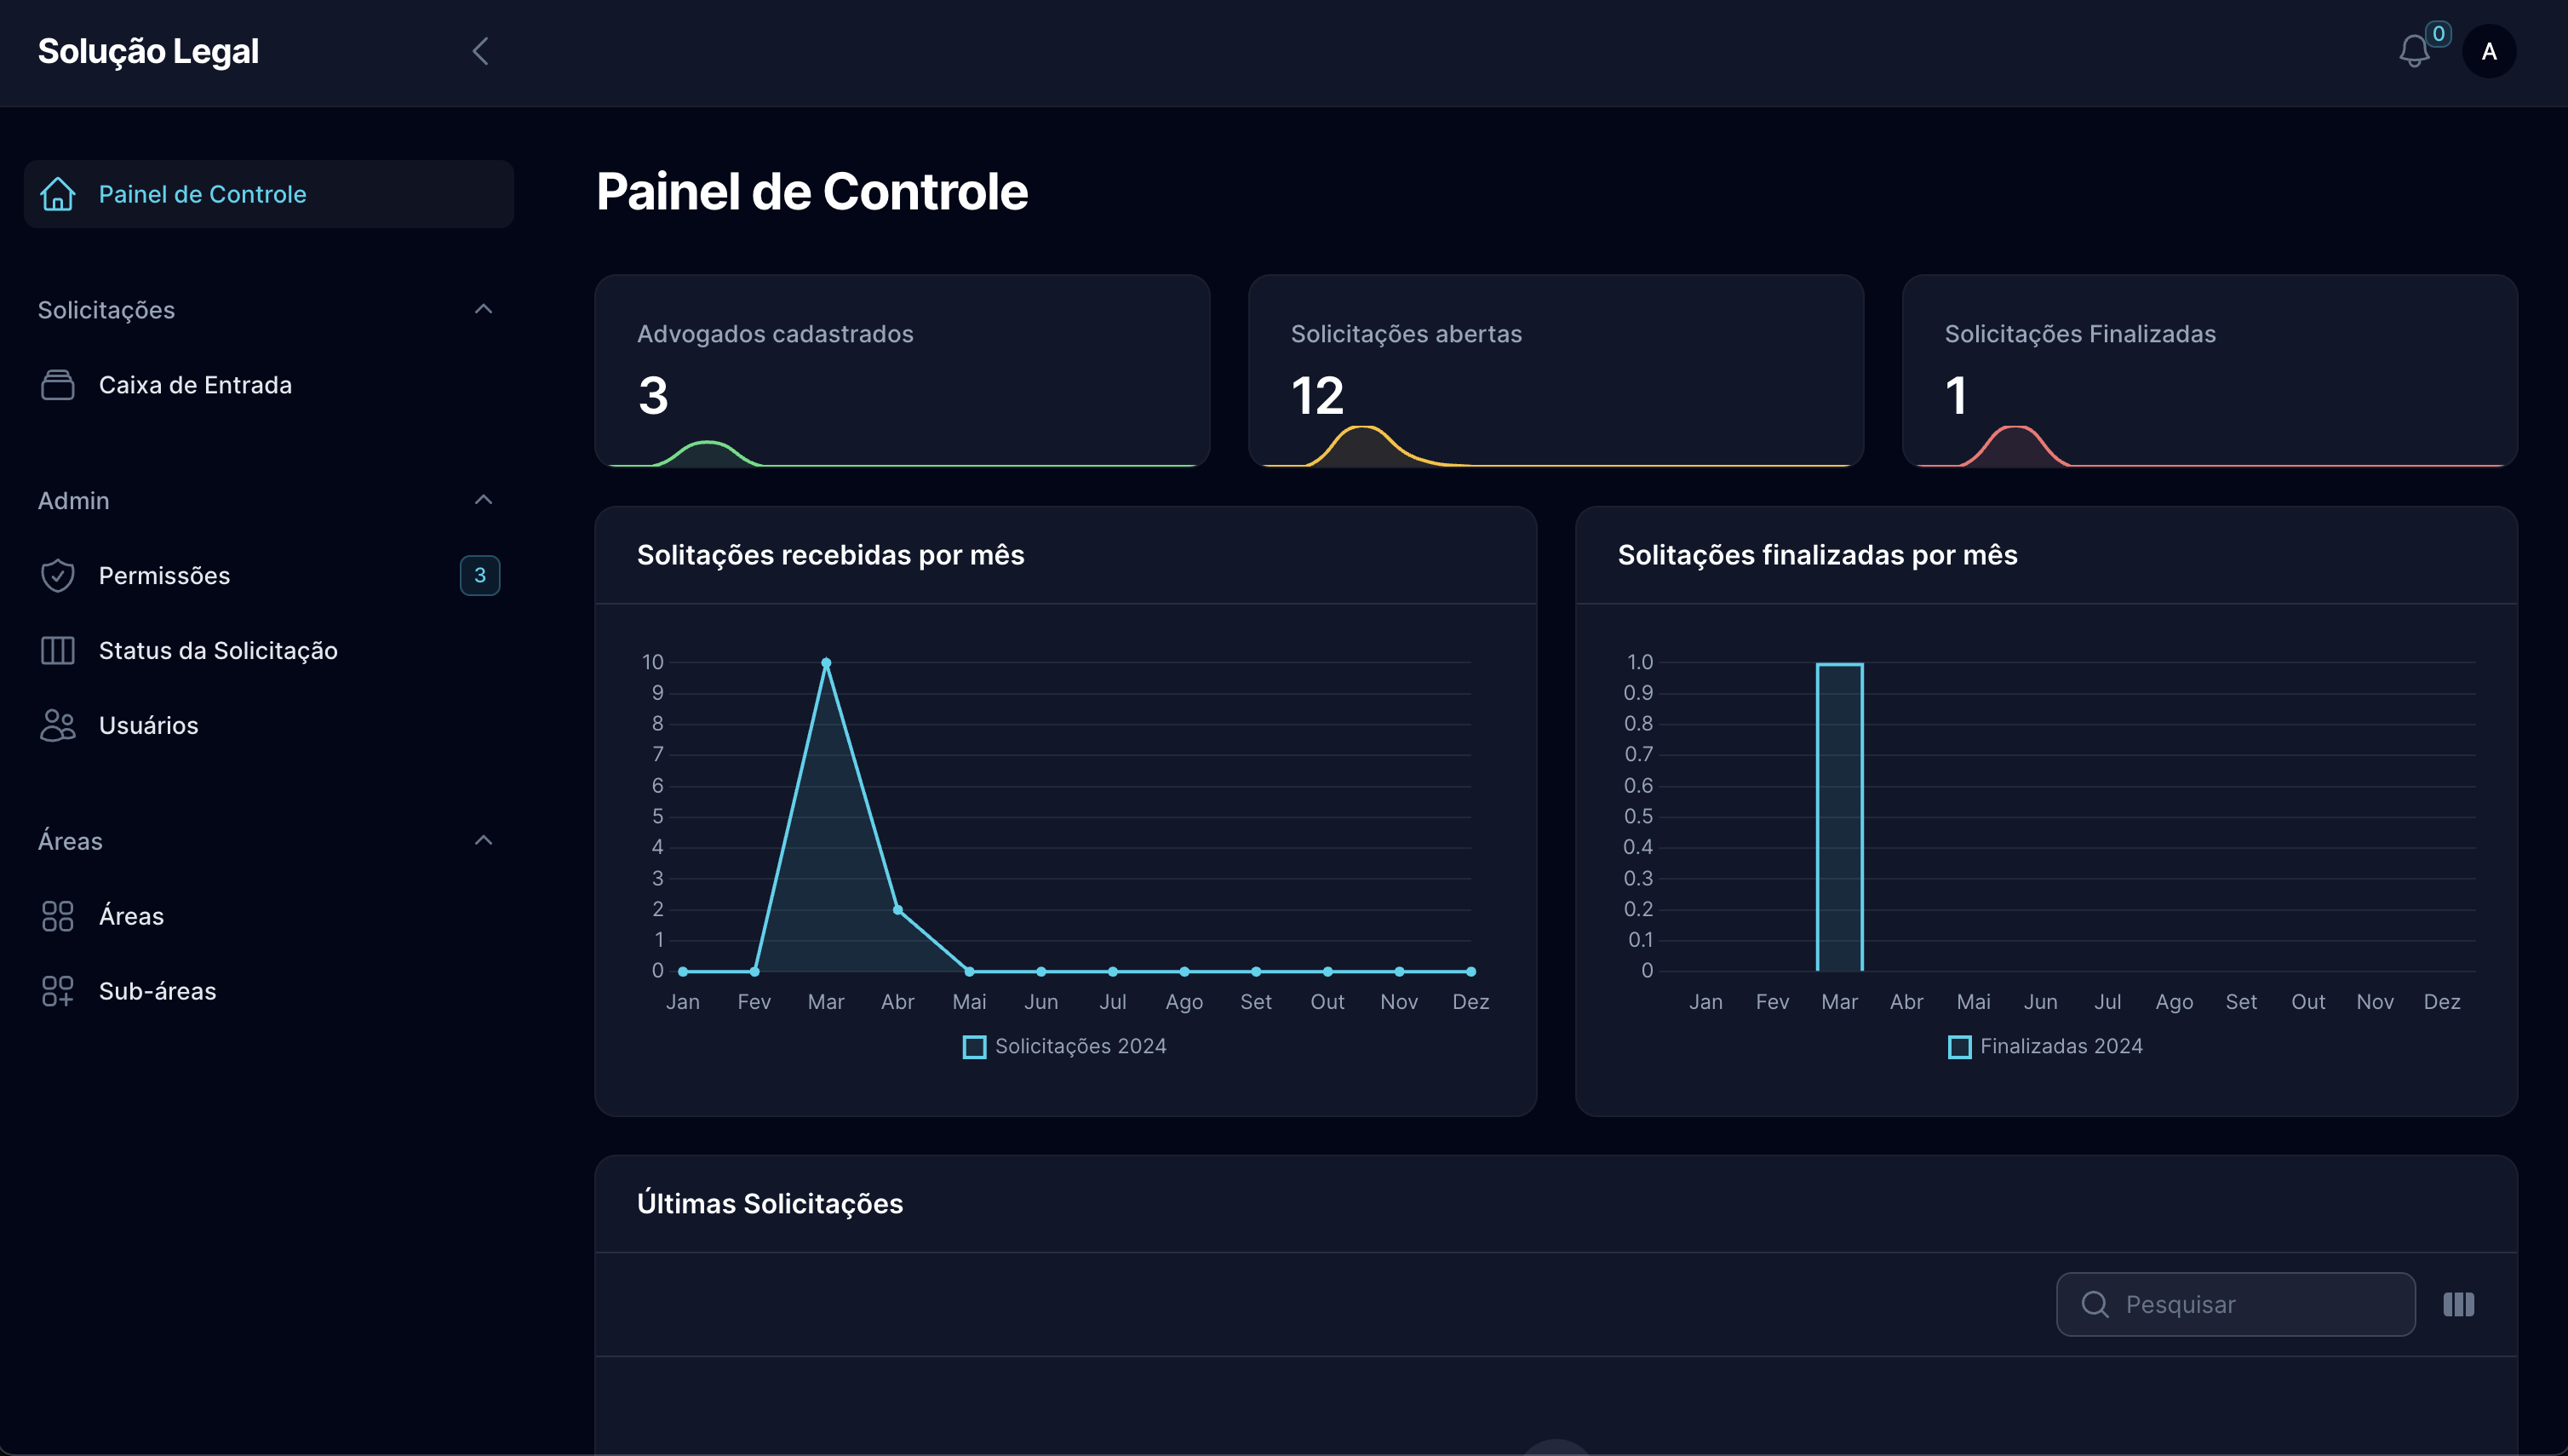This screenshot has height=1456, width=2568.
Task: Click the grid icon beside Áreas item
Action: click(58, 916)
